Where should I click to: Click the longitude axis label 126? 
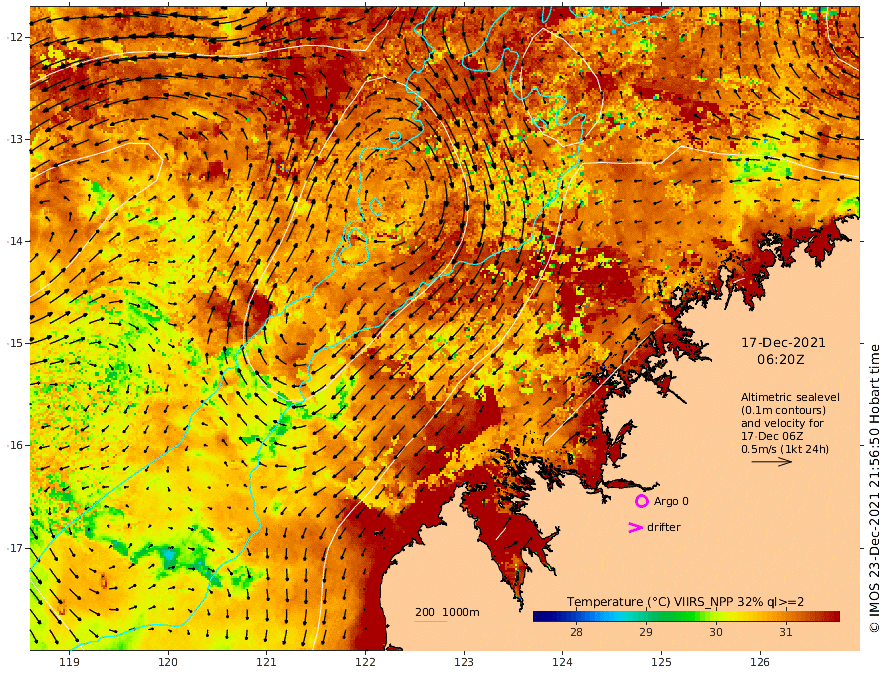pos(760,663)
